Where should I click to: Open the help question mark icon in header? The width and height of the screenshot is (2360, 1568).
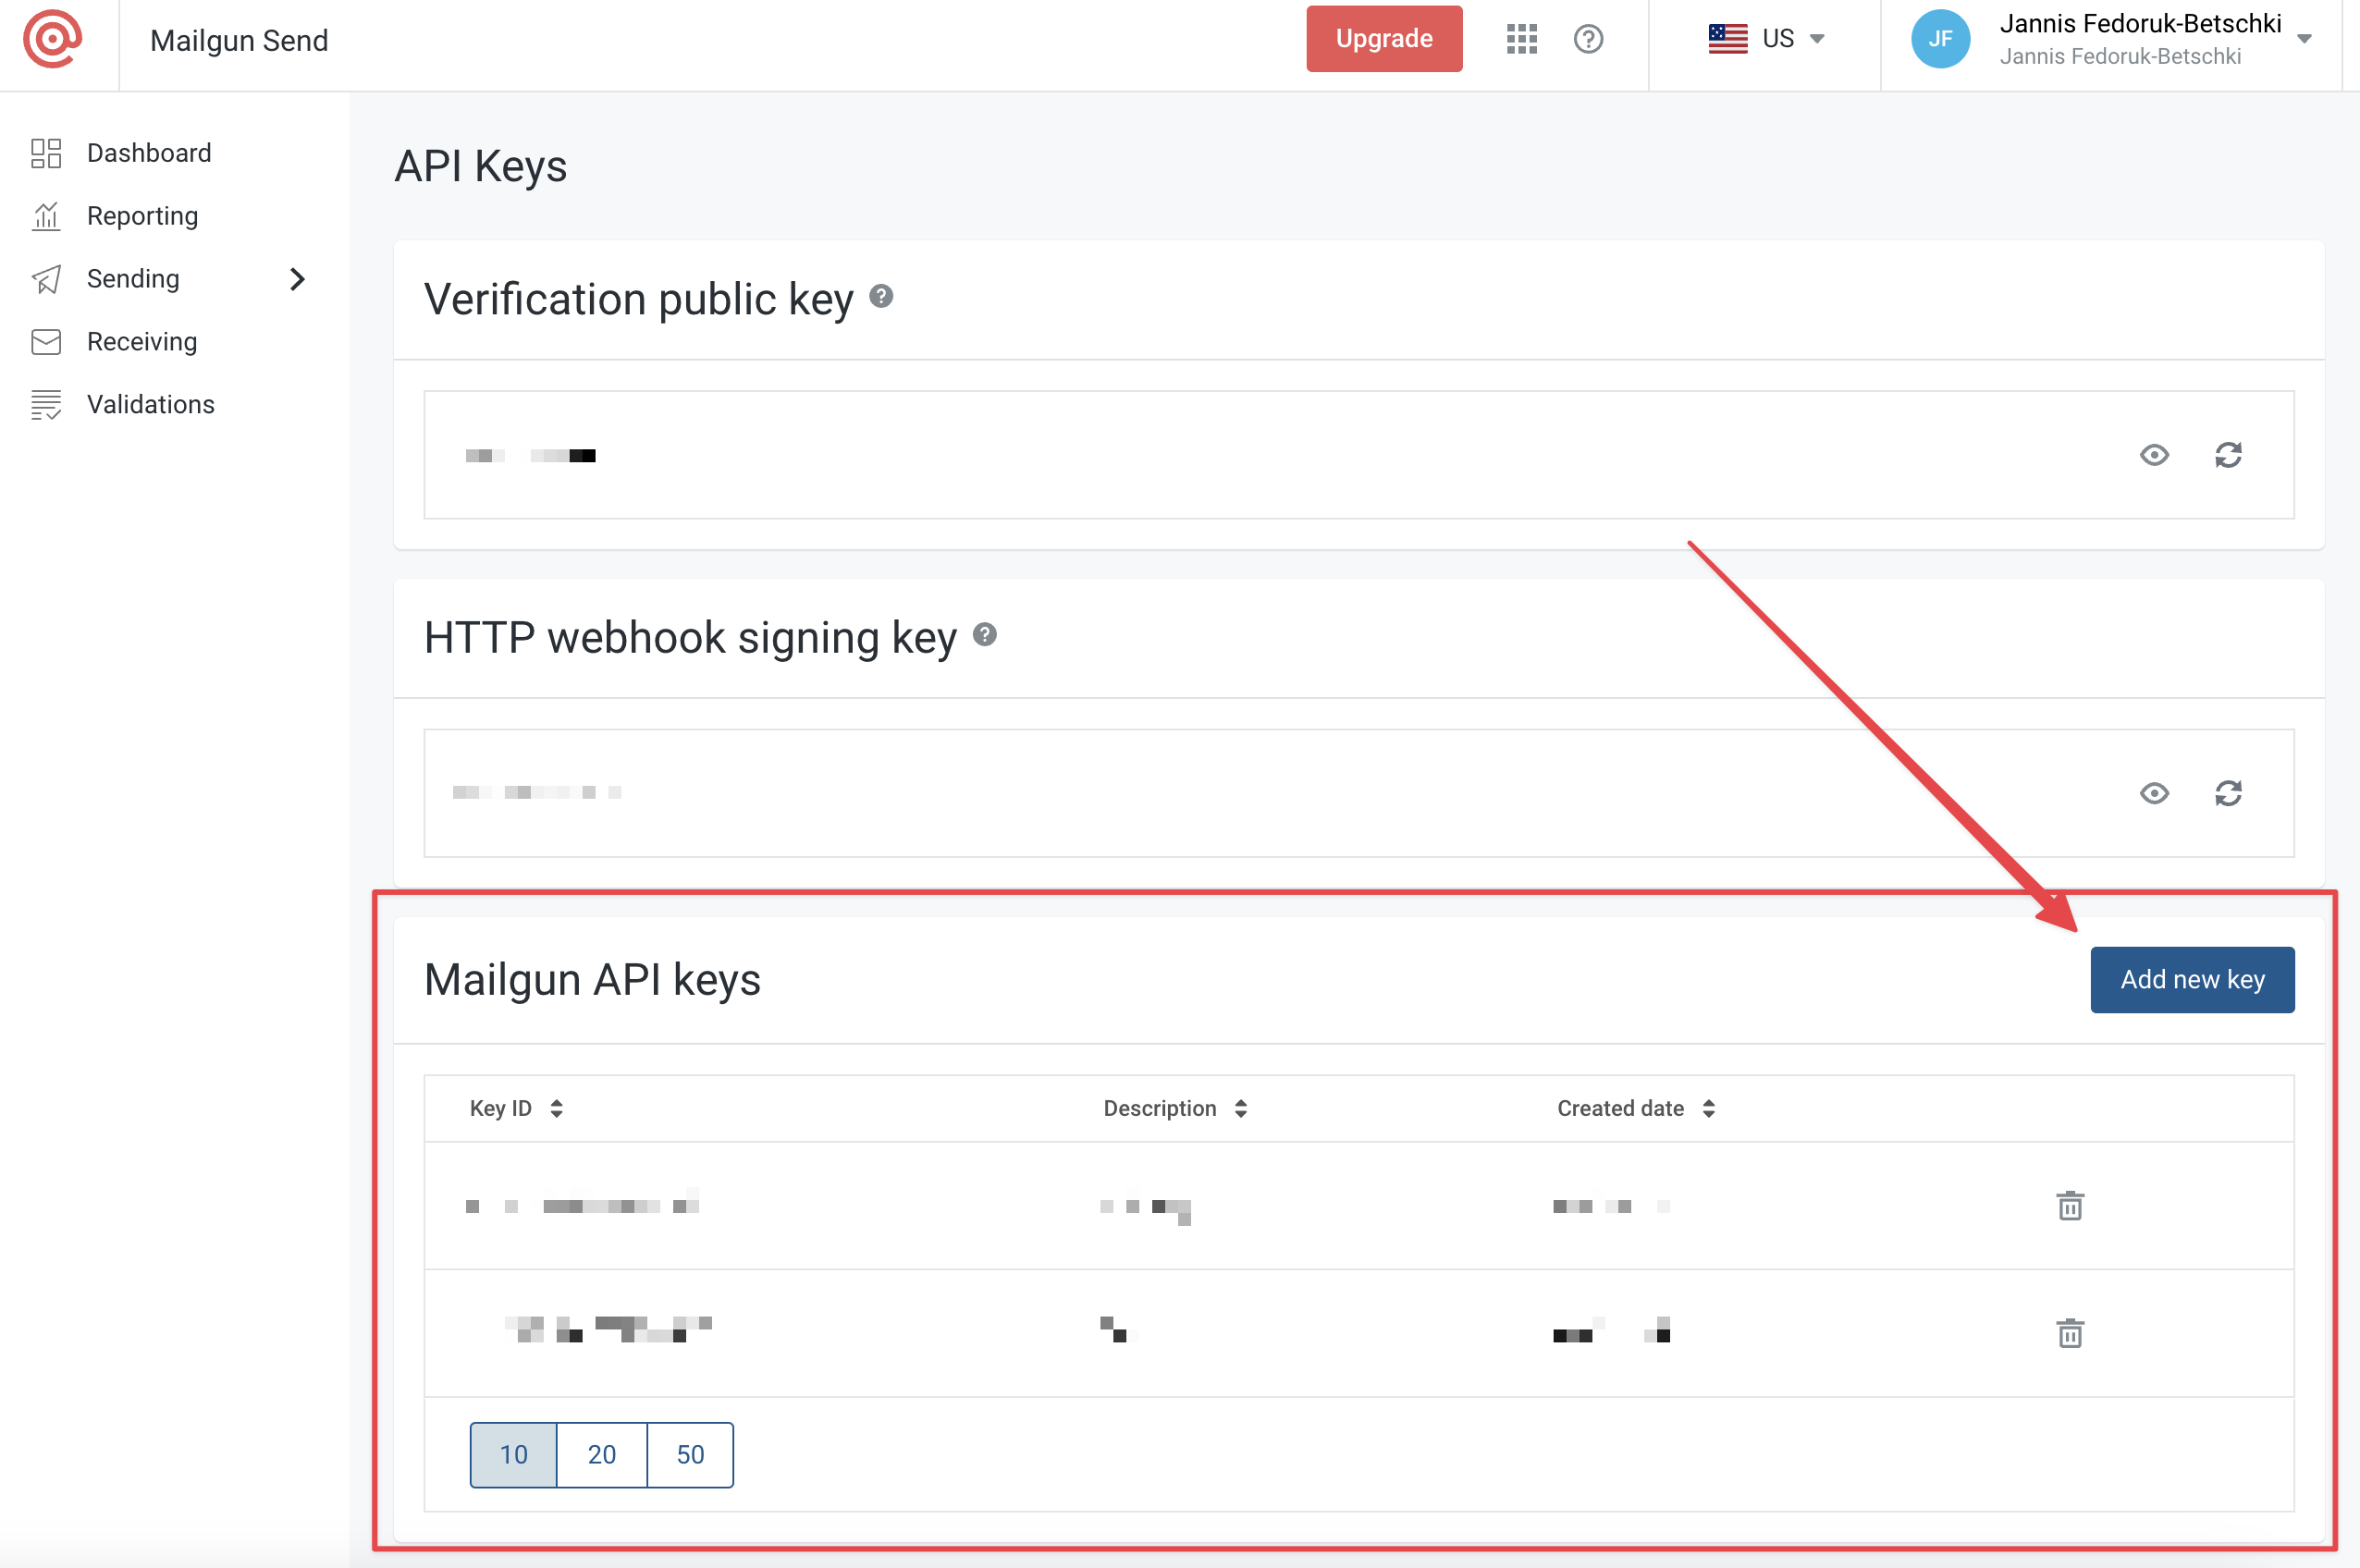click(x=1588, y=39)
